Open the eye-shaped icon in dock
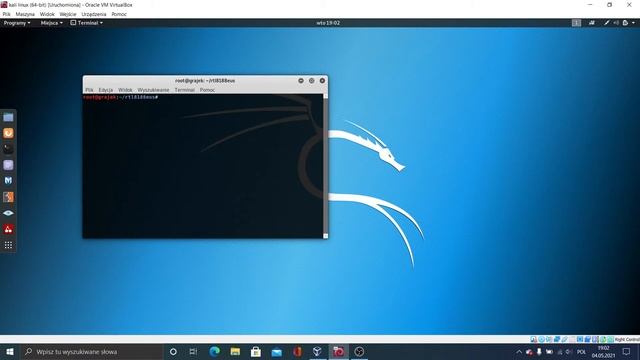 click(8, 213)
